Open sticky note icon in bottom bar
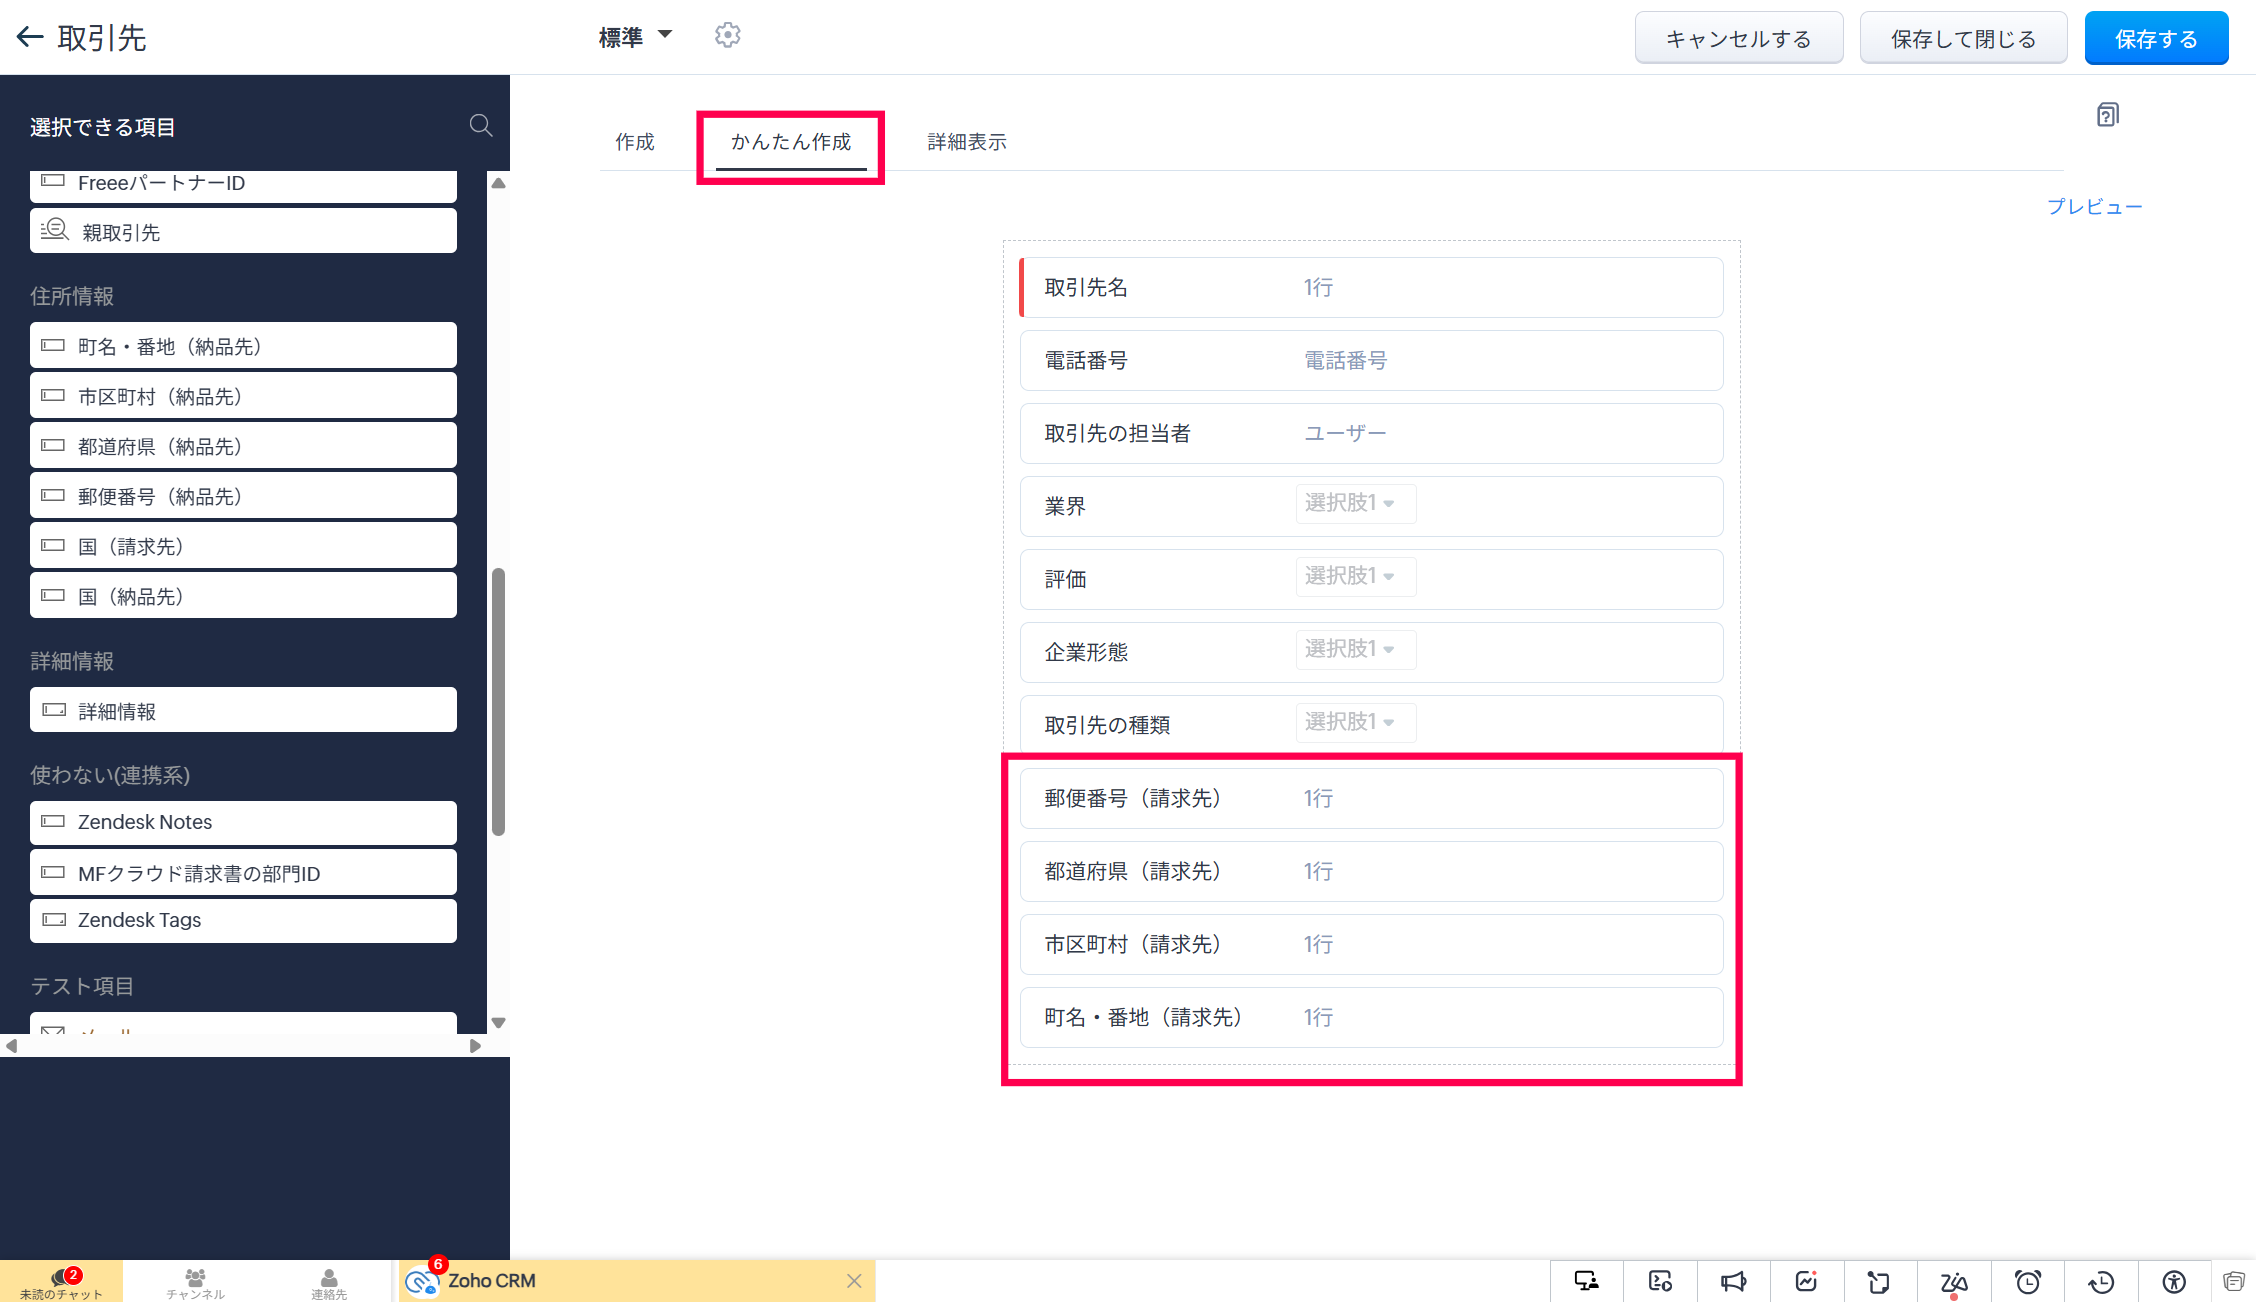2256x1302 pixels. pos(1879,1281)
